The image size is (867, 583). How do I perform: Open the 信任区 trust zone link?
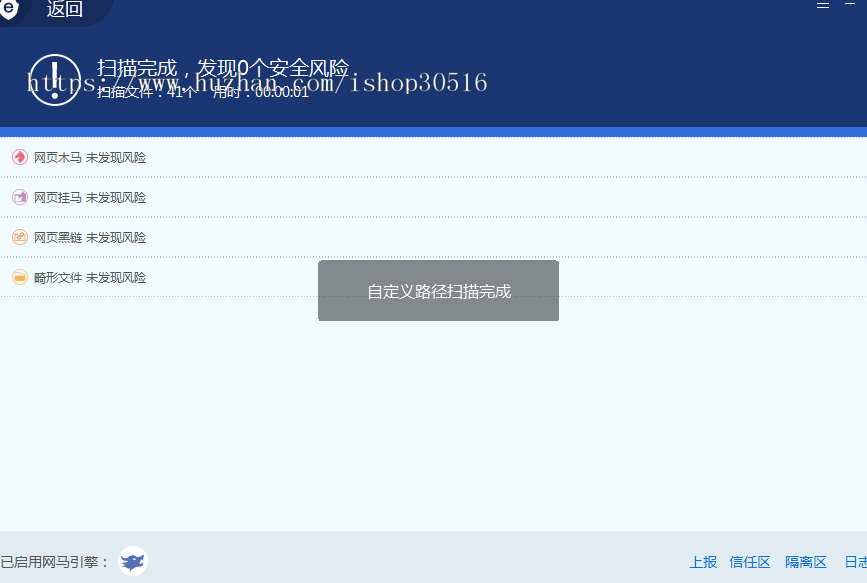[x=750, y=562]
